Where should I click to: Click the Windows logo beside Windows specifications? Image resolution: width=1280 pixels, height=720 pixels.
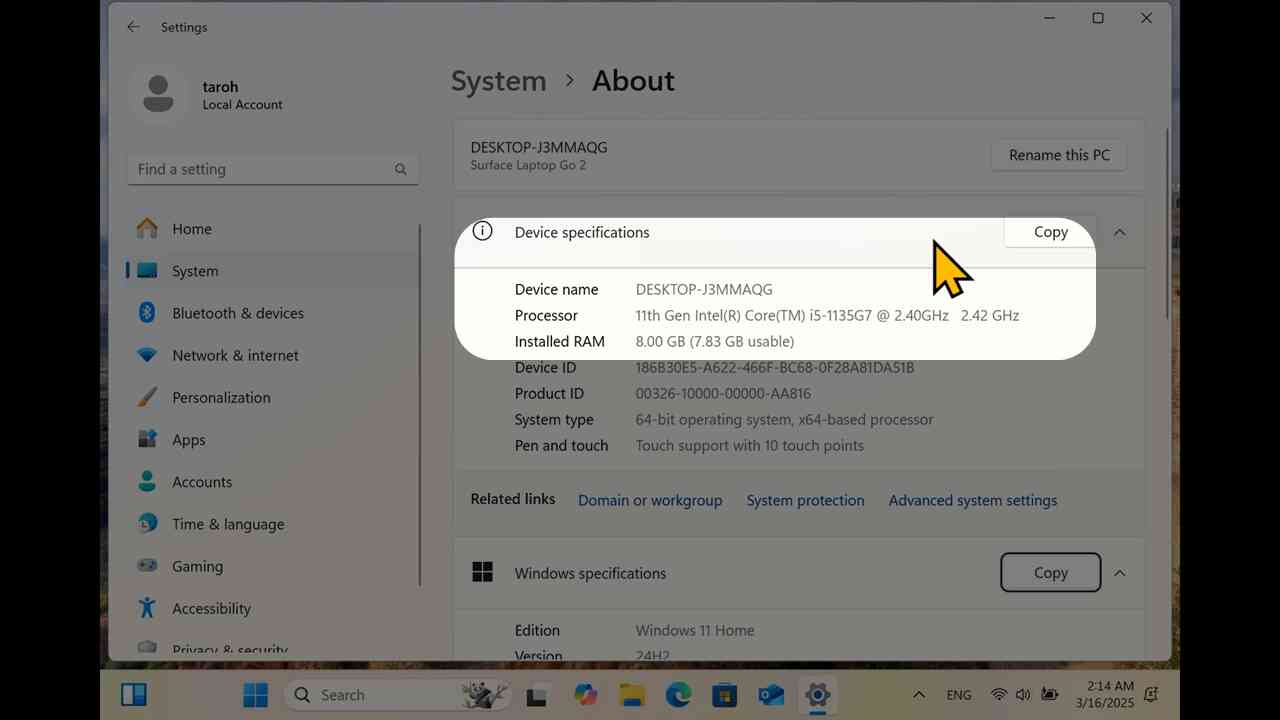[482, 572]
